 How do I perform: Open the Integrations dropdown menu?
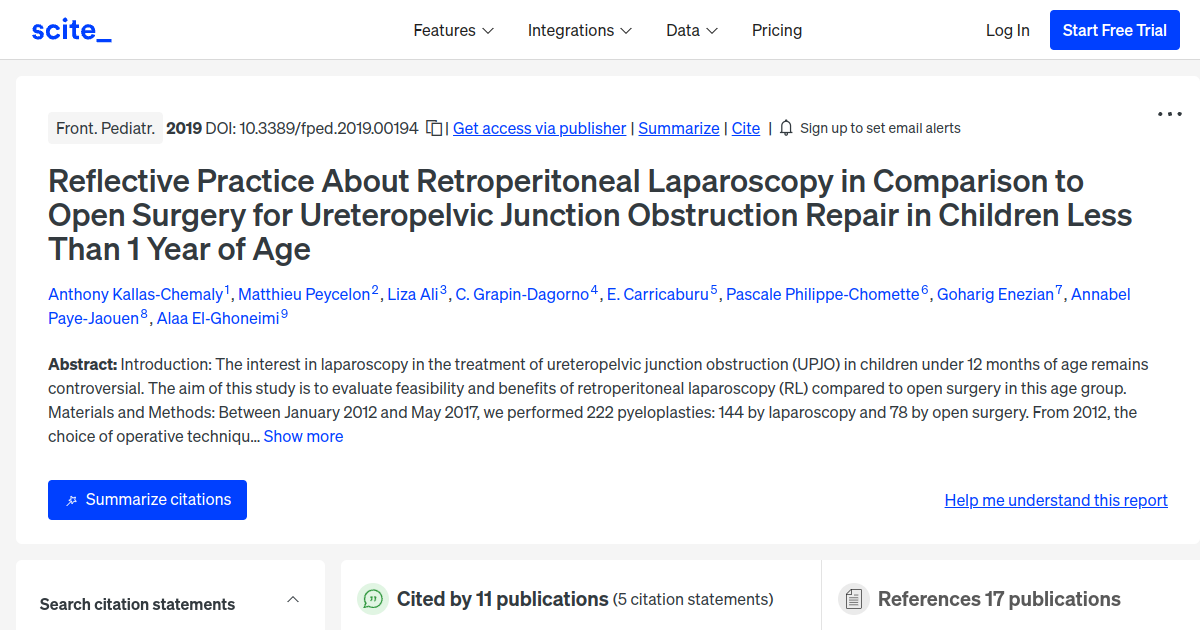(x=580, y=30)
